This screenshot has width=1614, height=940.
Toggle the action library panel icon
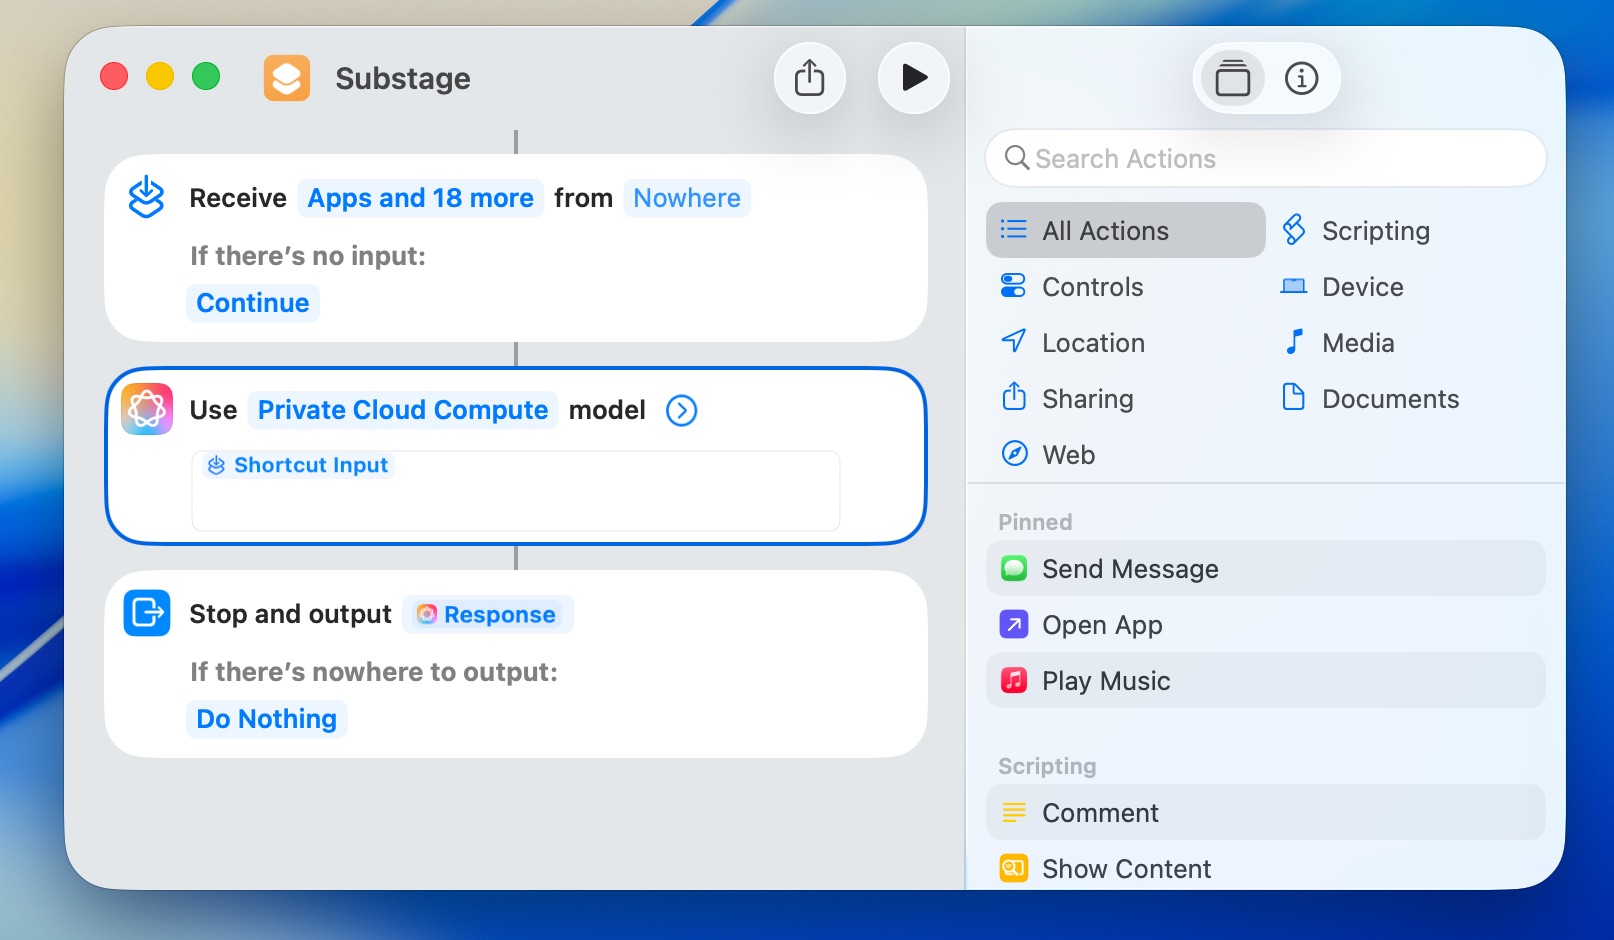pyautogui.click(x=1232, y=77)
